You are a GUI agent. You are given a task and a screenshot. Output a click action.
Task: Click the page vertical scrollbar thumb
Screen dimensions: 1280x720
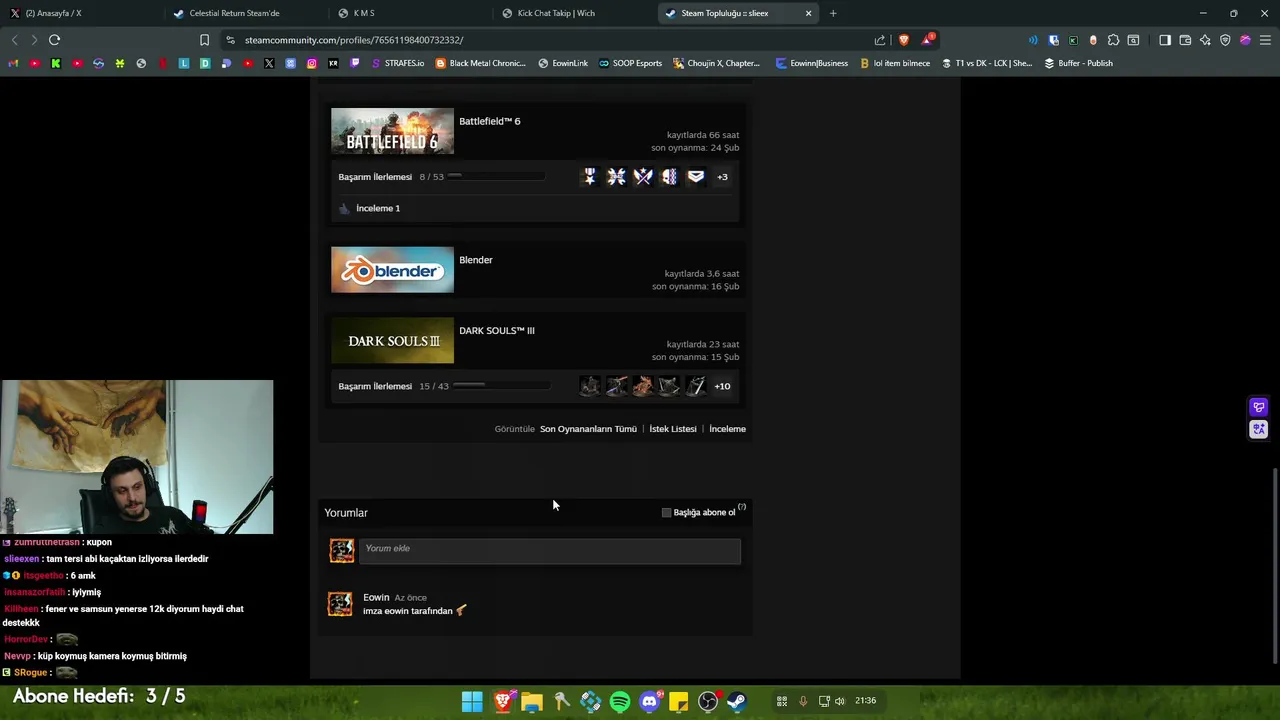coord(1274,565)
